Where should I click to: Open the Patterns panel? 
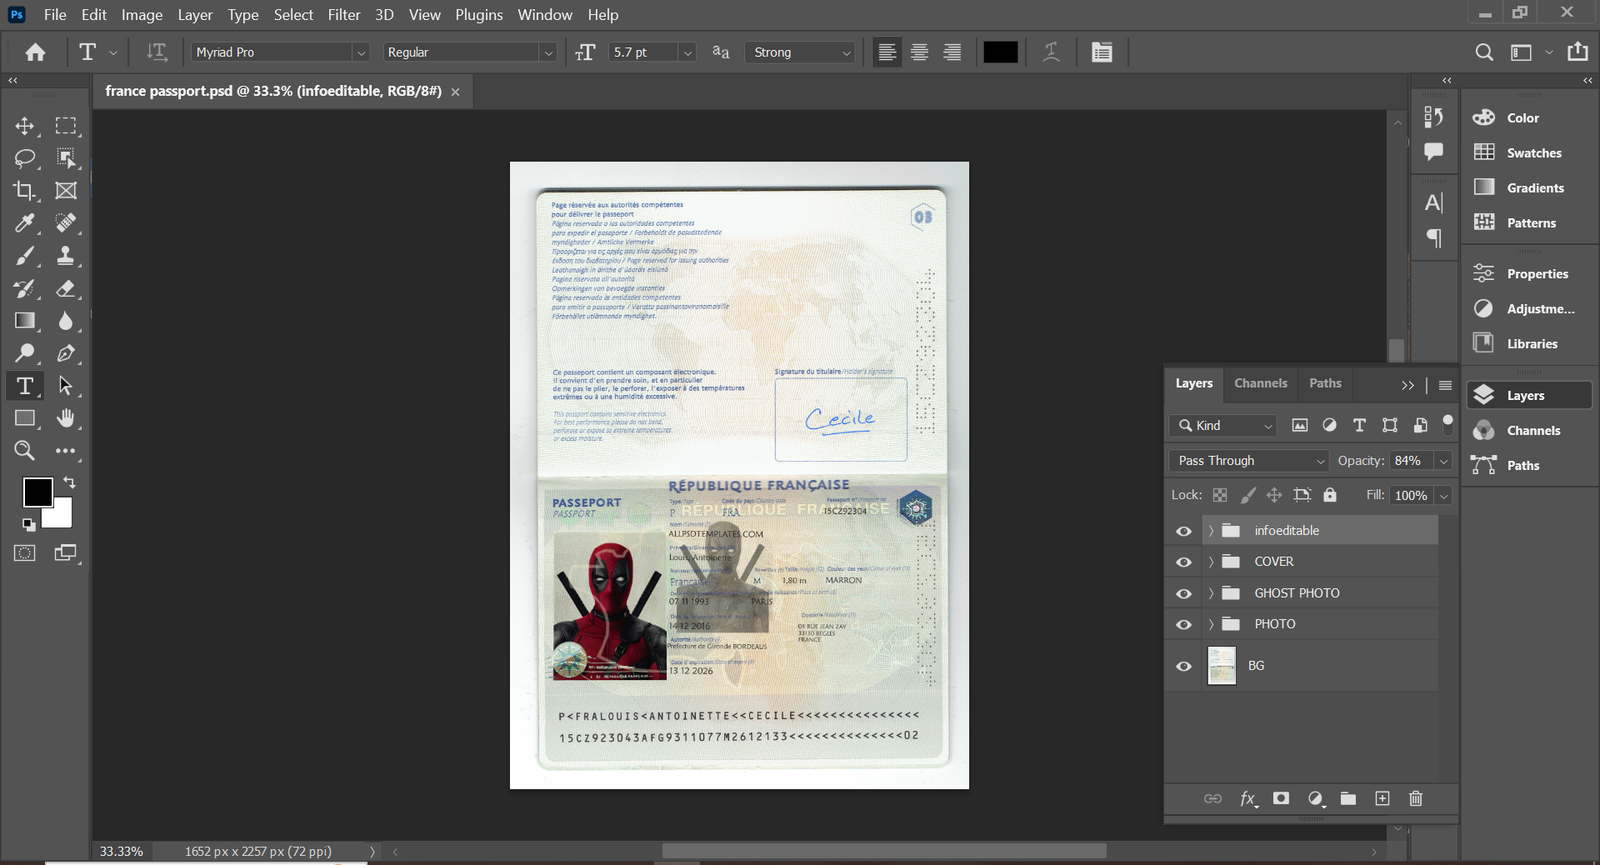pyautogui.click(x=1530, y=223)
